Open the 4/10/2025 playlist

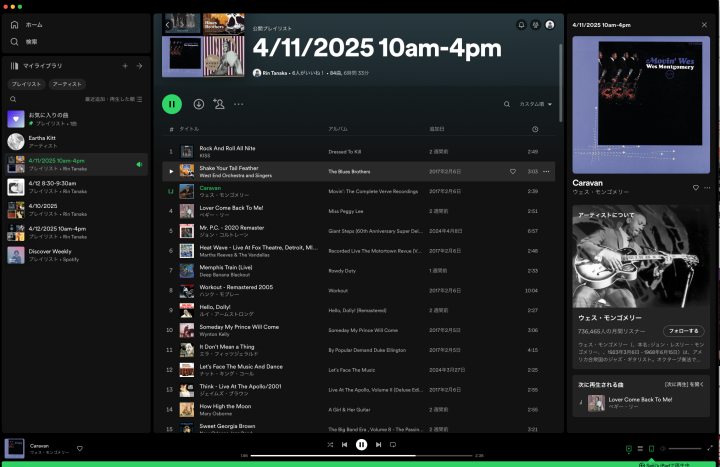click(x=76, y=210)
